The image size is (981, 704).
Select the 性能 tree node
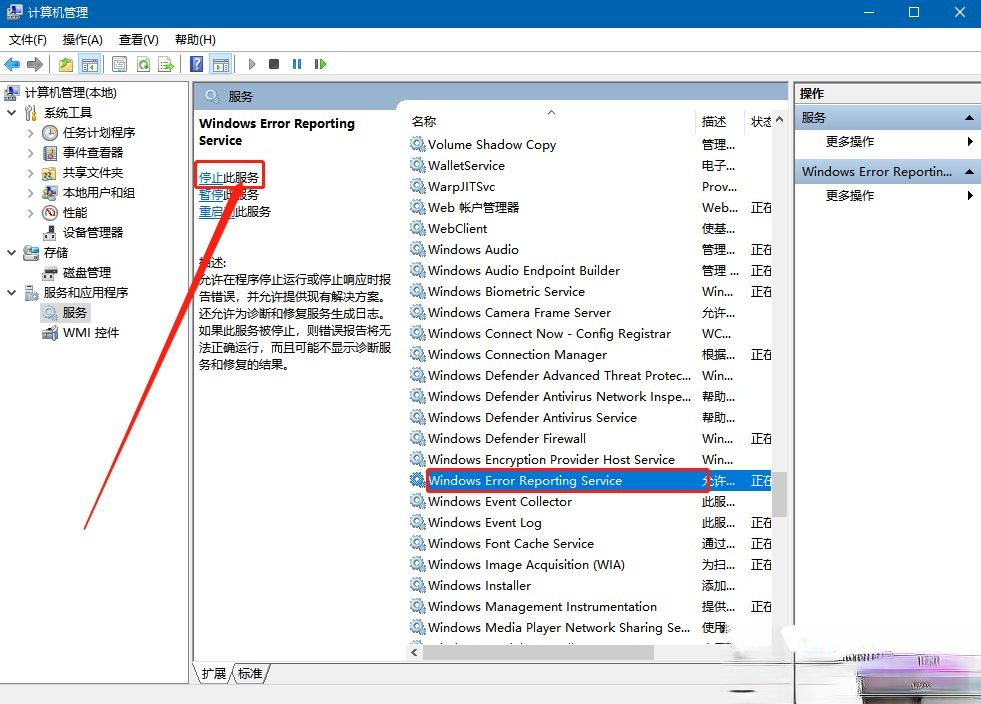[x=75, y=213]
